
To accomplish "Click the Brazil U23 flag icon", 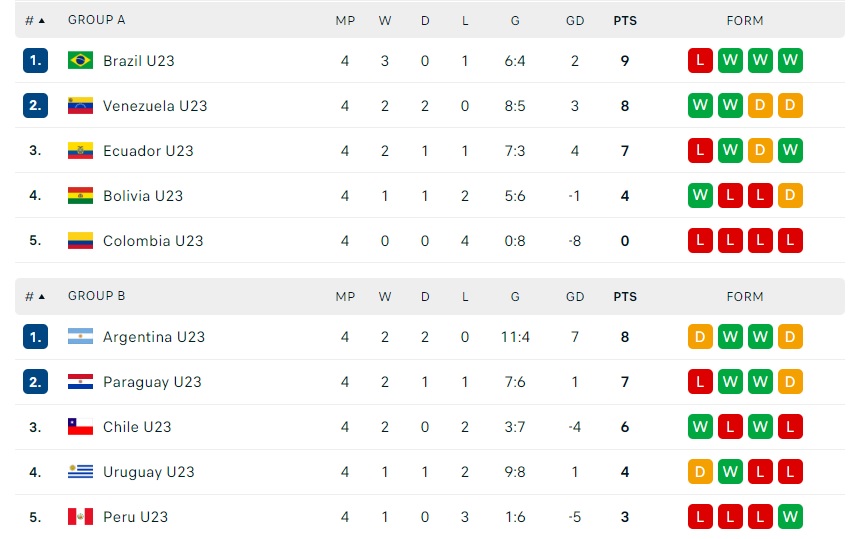I will tap(80, 60).
